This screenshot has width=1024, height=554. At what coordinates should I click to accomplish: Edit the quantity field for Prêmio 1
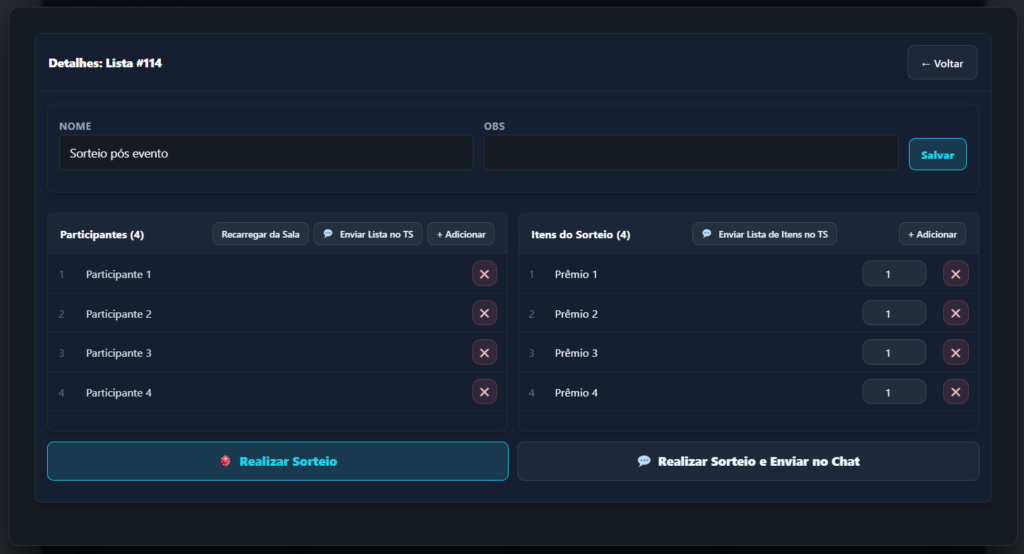(894, 274)
